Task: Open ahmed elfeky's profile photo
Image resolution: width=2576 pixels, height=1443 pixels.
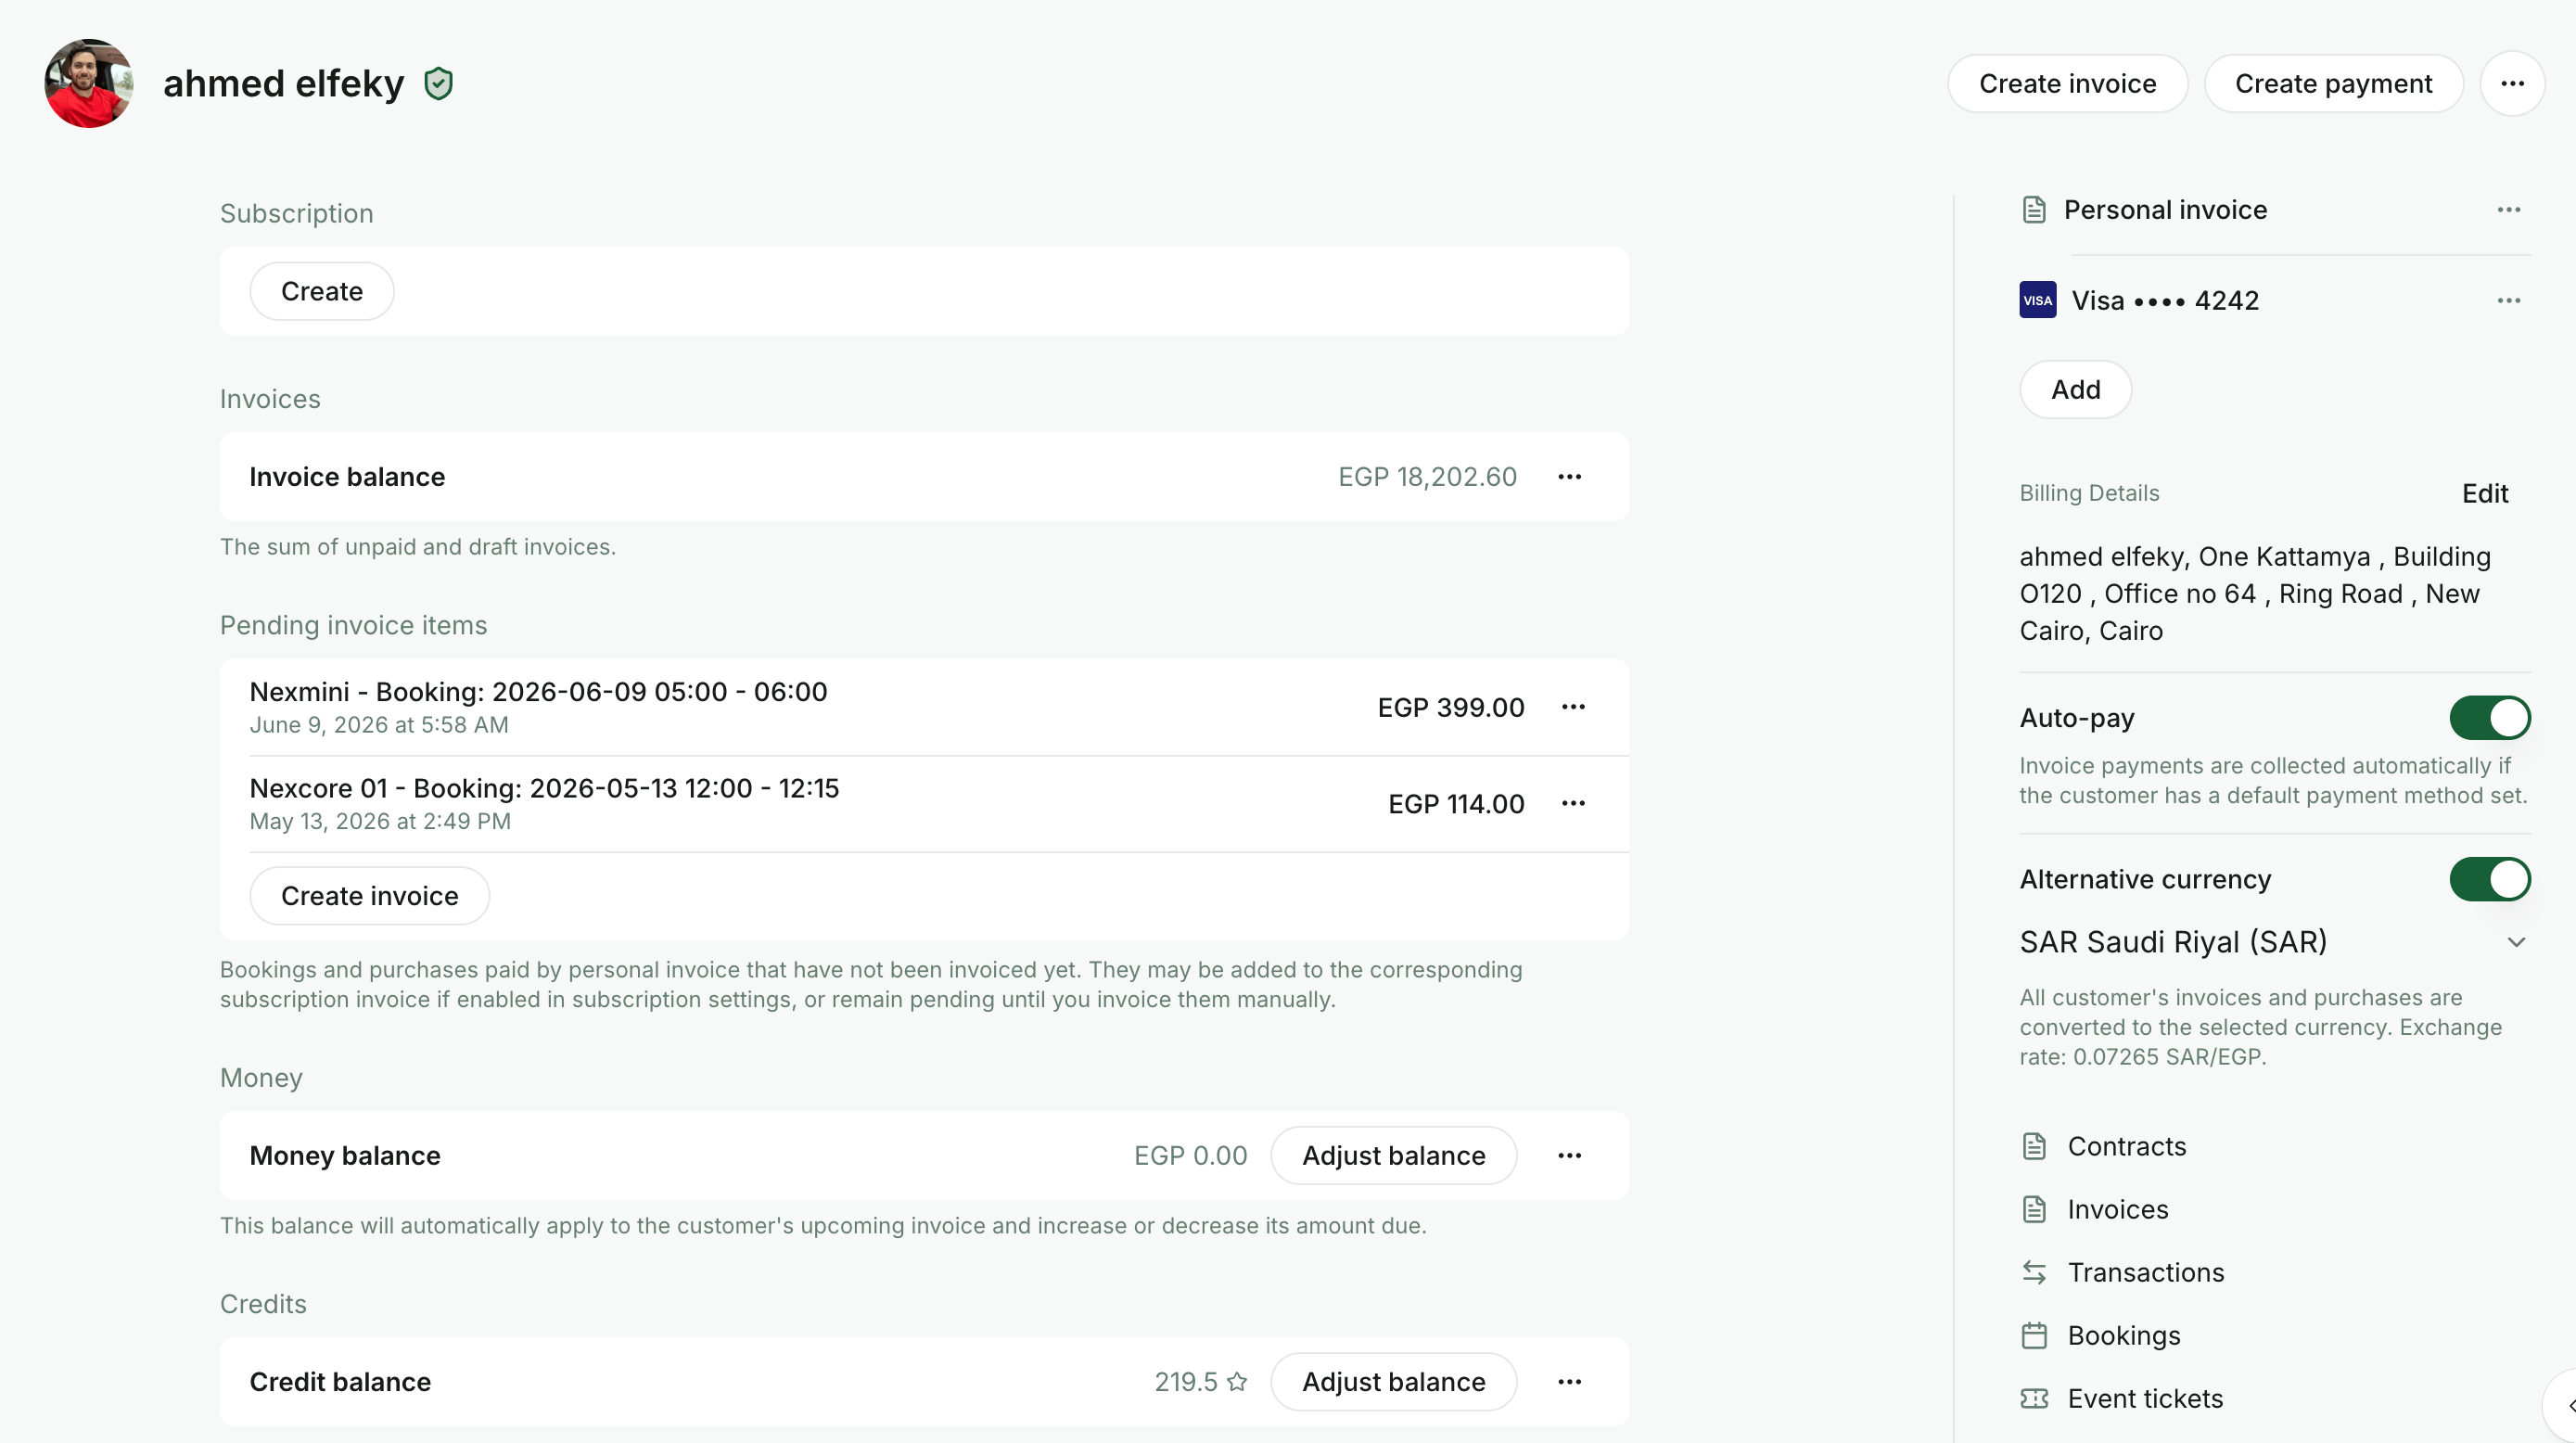Action: click(89, 84)
